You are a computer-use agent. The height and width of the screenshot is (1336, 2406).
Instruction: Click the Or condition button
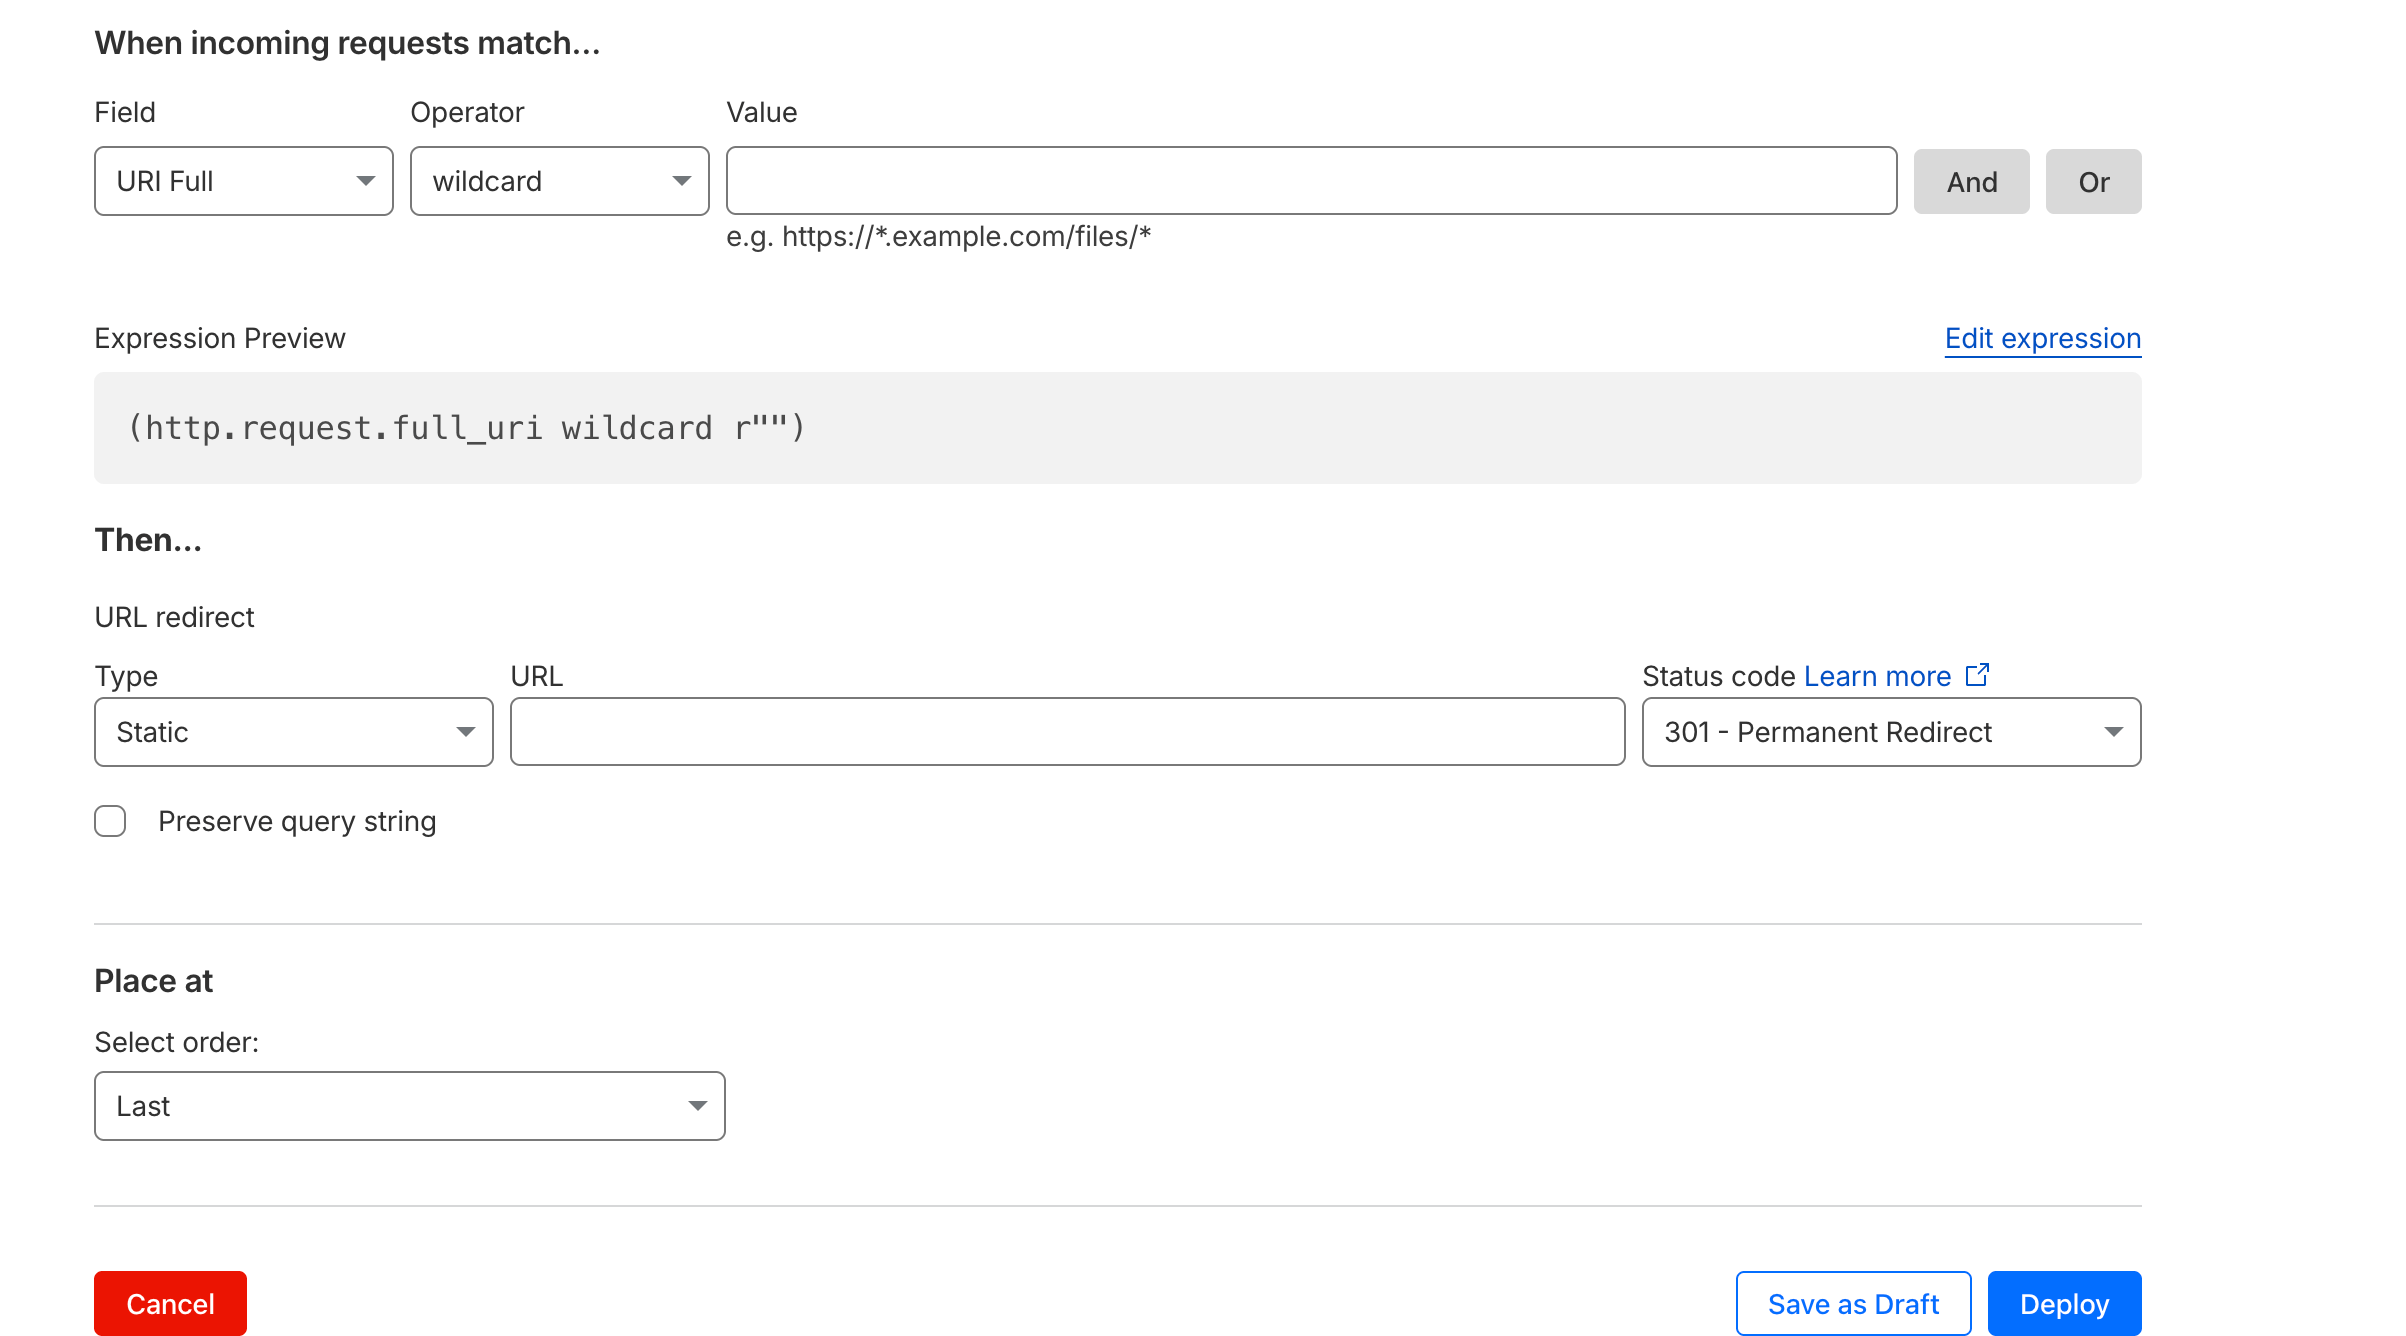[x=2094, y=181]
